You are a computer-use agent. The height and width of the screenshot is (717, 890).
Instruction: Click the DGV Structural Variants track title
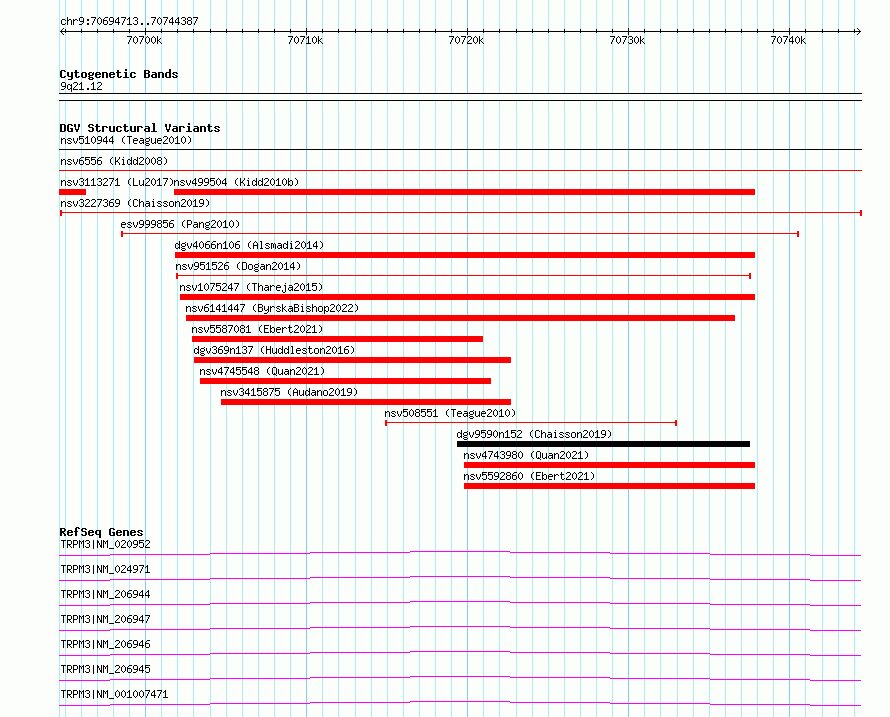(x=140, y=128)
